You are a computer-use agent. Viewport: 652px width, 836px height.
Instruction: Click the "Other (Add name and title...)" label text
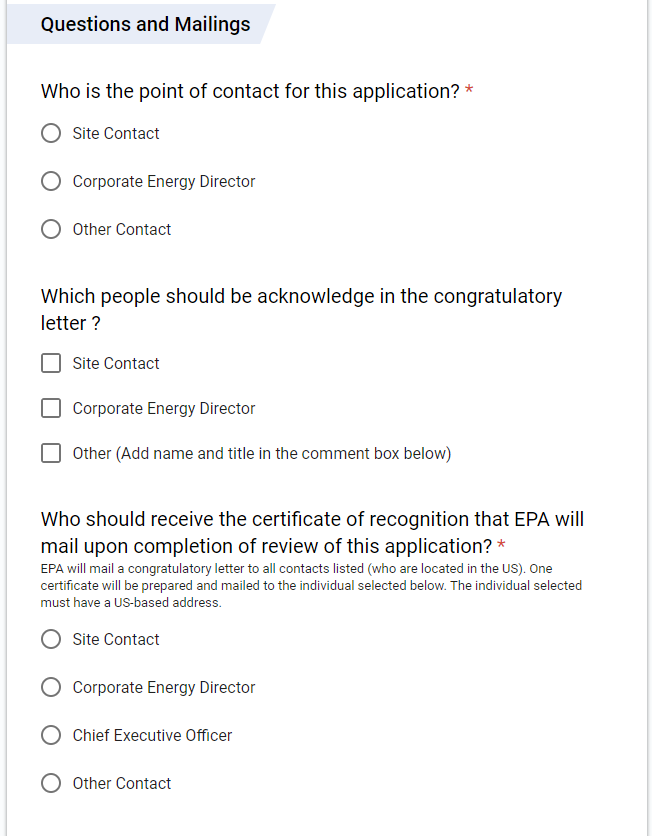pos(261,454)
